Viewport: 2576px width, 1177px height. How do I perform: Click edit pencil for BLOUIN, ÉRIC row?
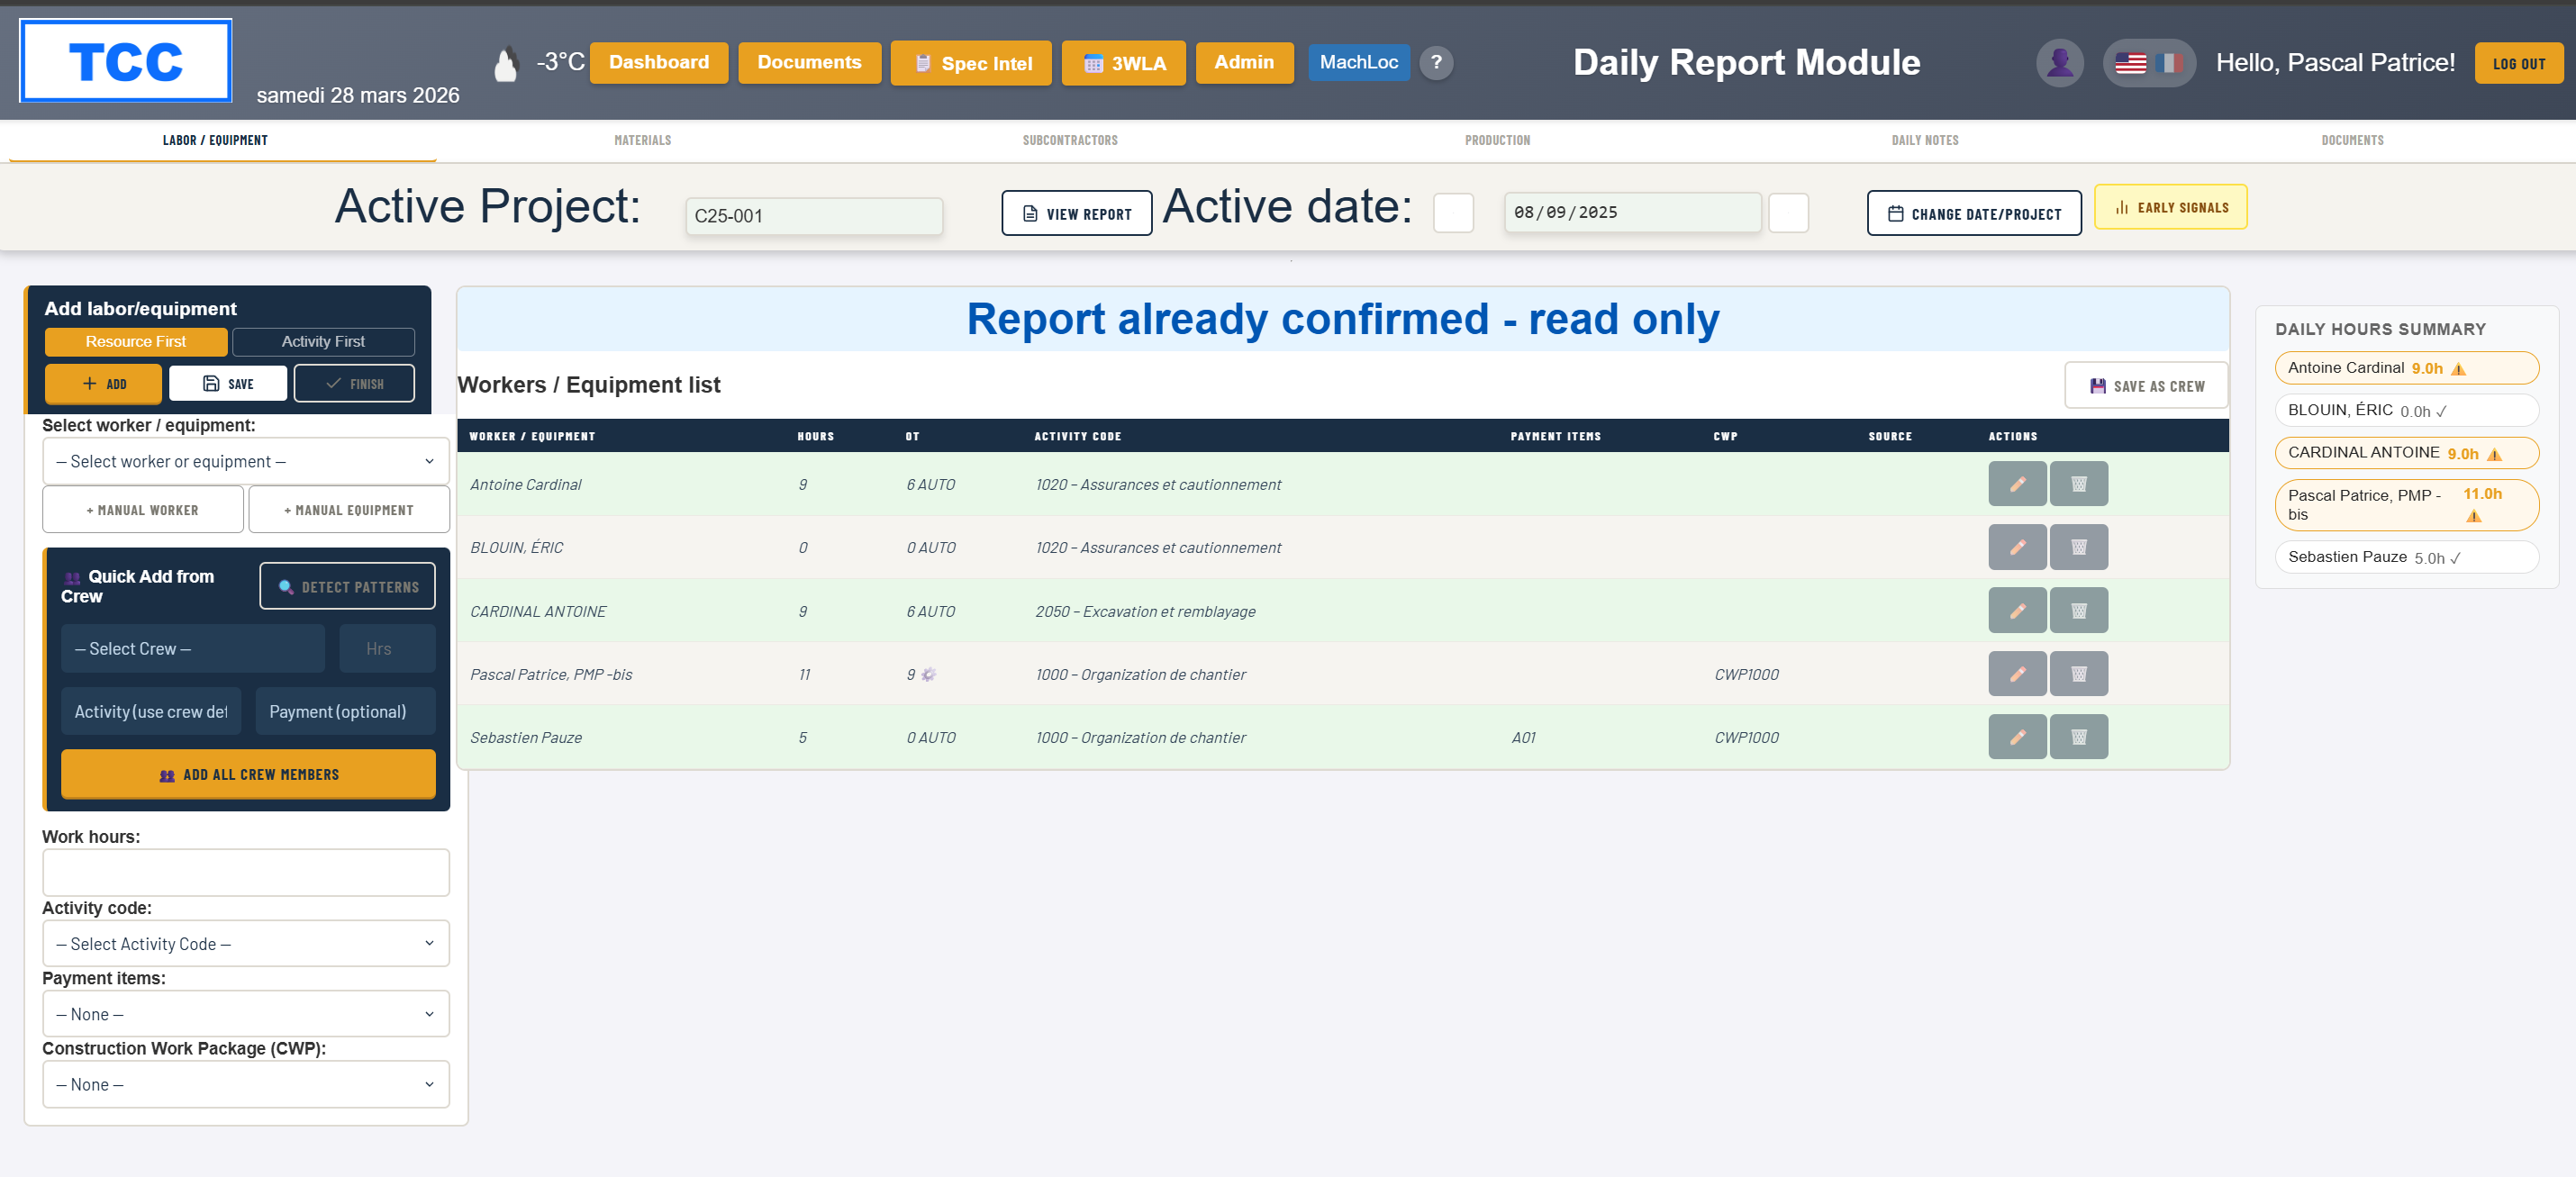[2016, 547]
